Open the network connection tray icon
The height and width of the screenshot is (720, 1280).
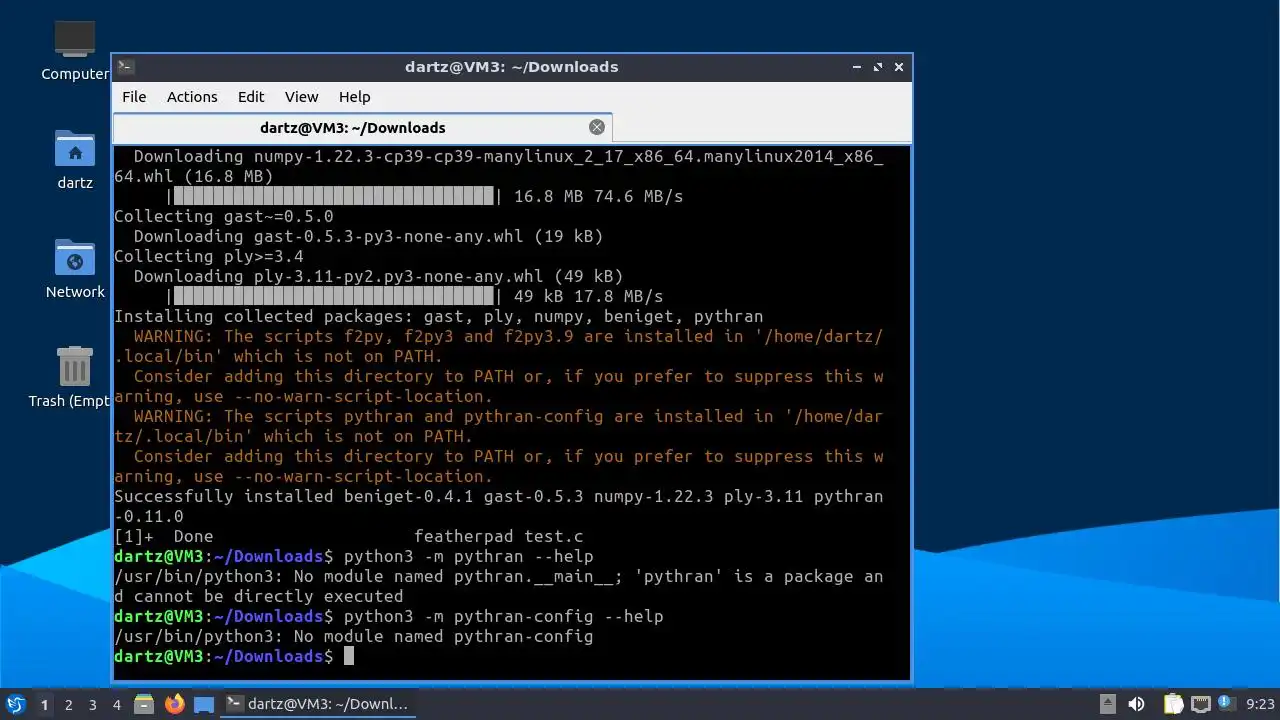click(x=1200, y=704)
